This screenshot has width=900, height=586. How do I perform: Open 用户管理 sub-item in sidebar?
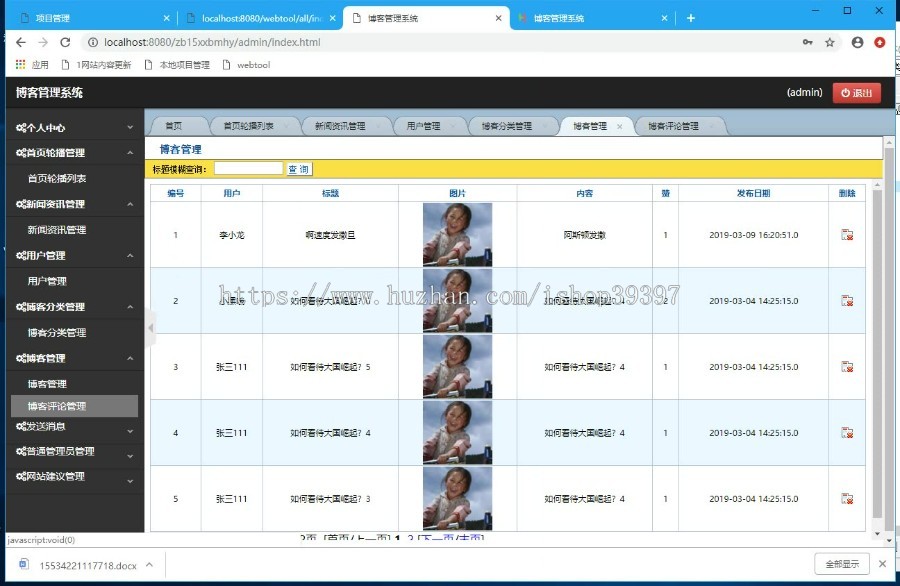pos(47,281)
